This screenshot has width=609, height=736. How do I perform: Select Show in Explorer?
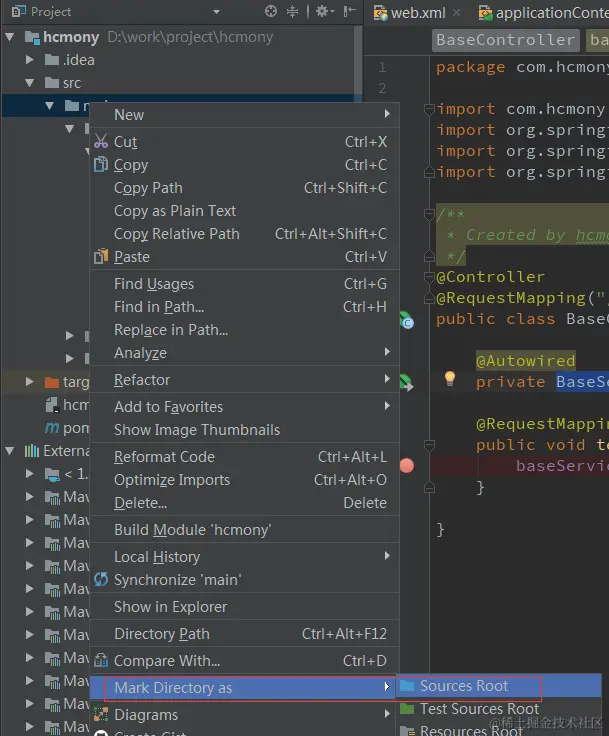coord(245,606)
